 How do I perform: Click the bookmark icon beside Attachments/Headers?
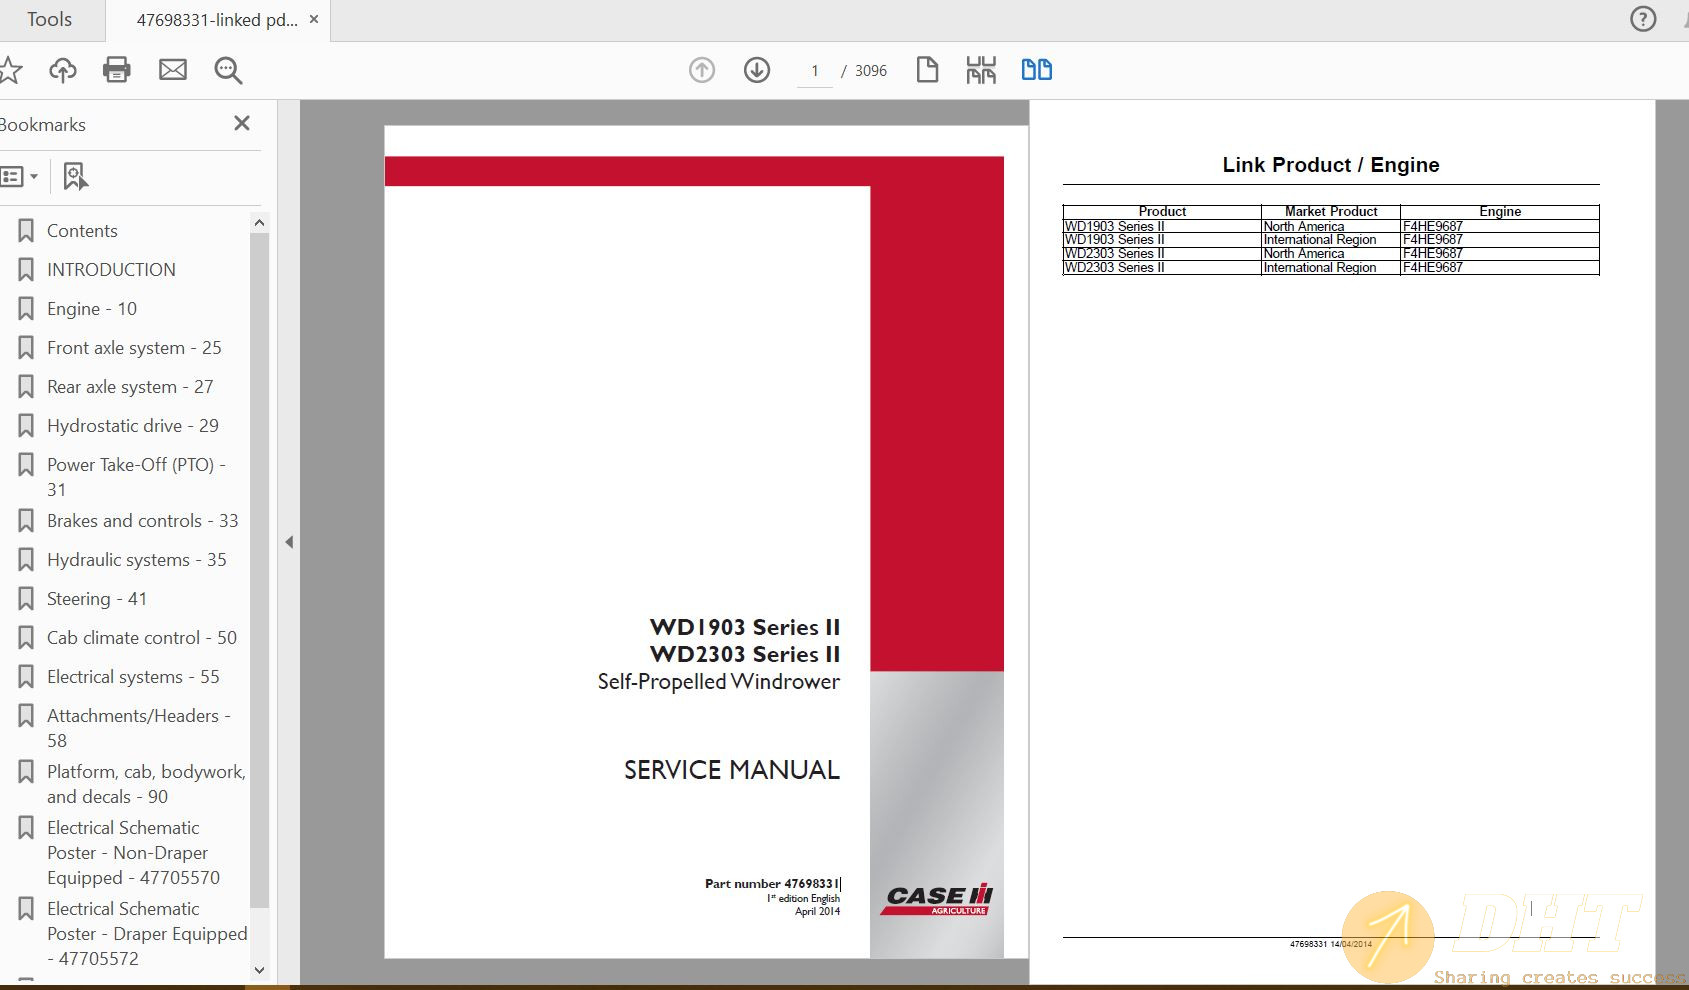[x=26, y=716]
